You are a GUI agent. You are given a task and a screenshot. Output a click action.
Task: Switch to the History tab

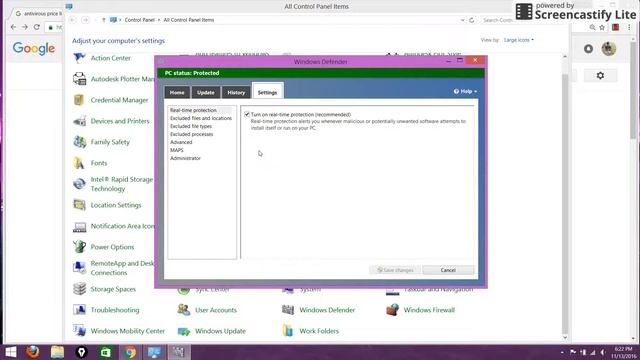click(x=236, y=93)
